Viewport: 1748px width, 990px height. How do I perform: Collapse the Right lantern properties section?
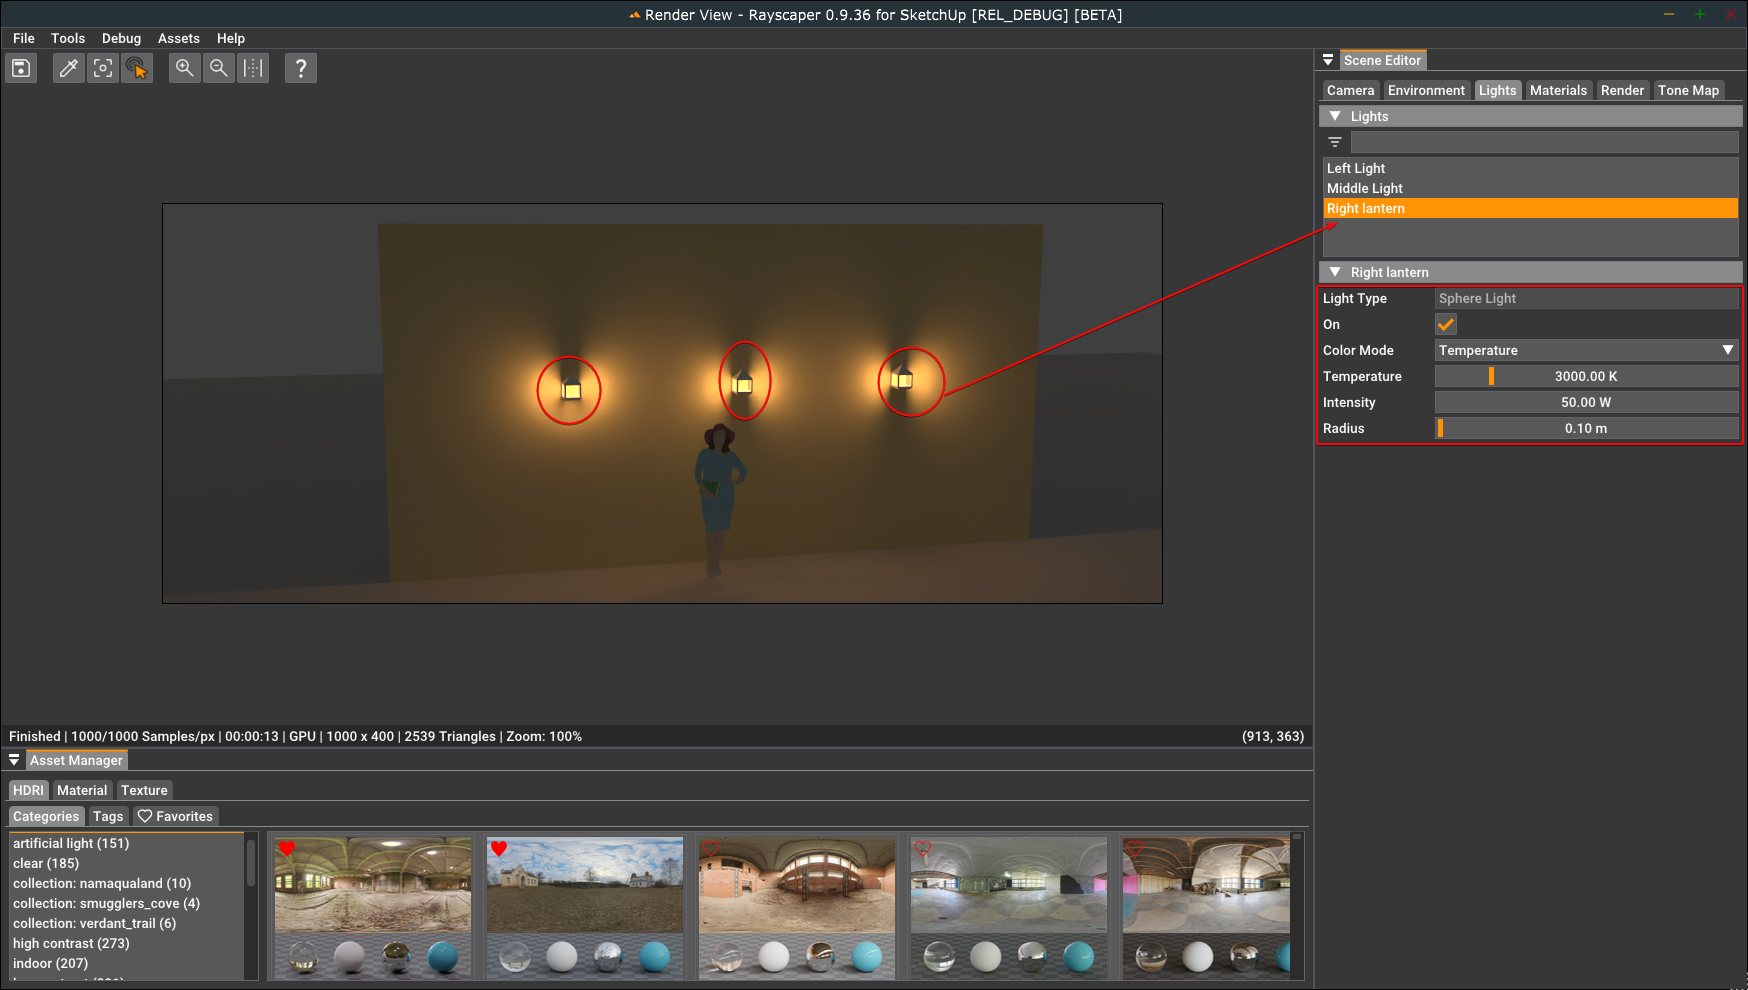1335,272
